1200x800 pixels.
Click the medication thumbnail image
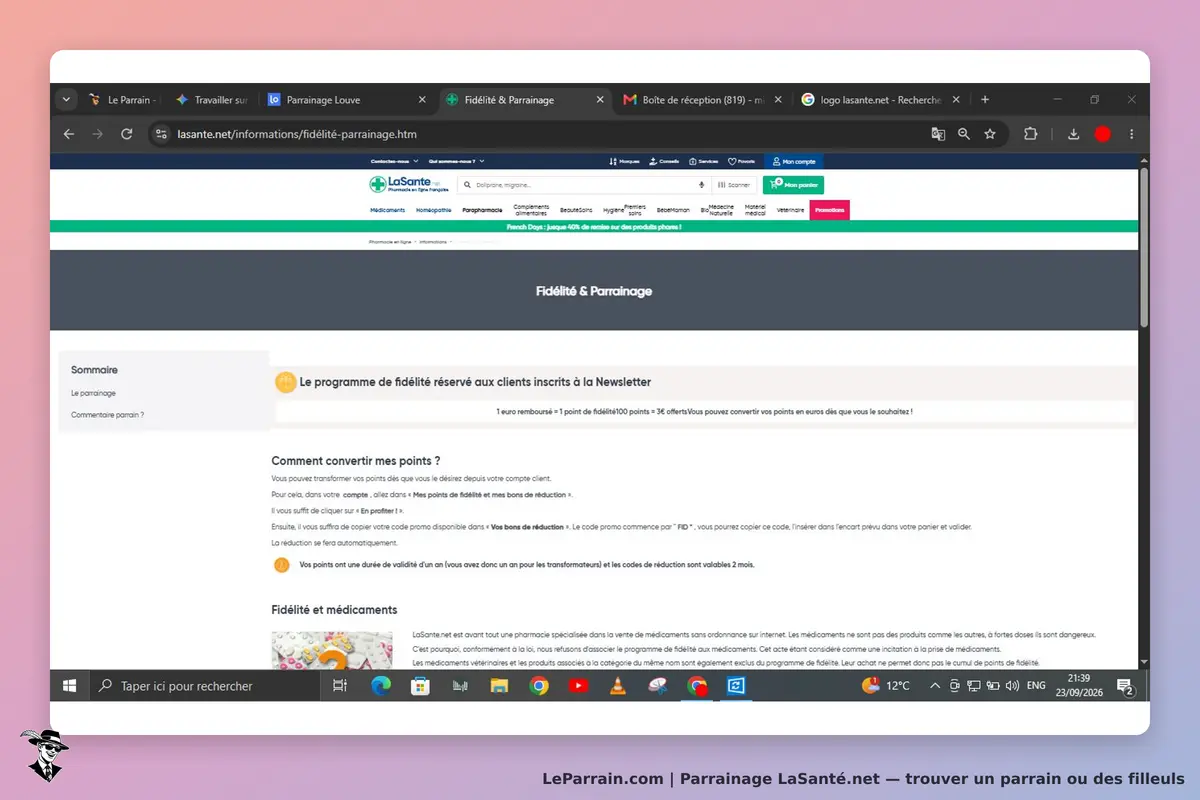tap(332, 650)
